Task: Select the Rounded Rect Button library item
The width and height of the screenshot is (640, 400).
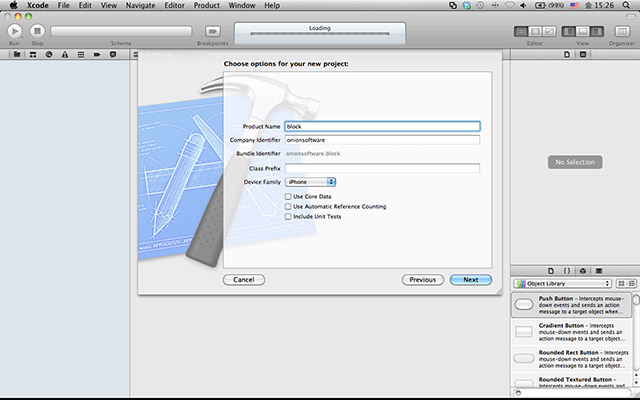Action: [571, 359]
